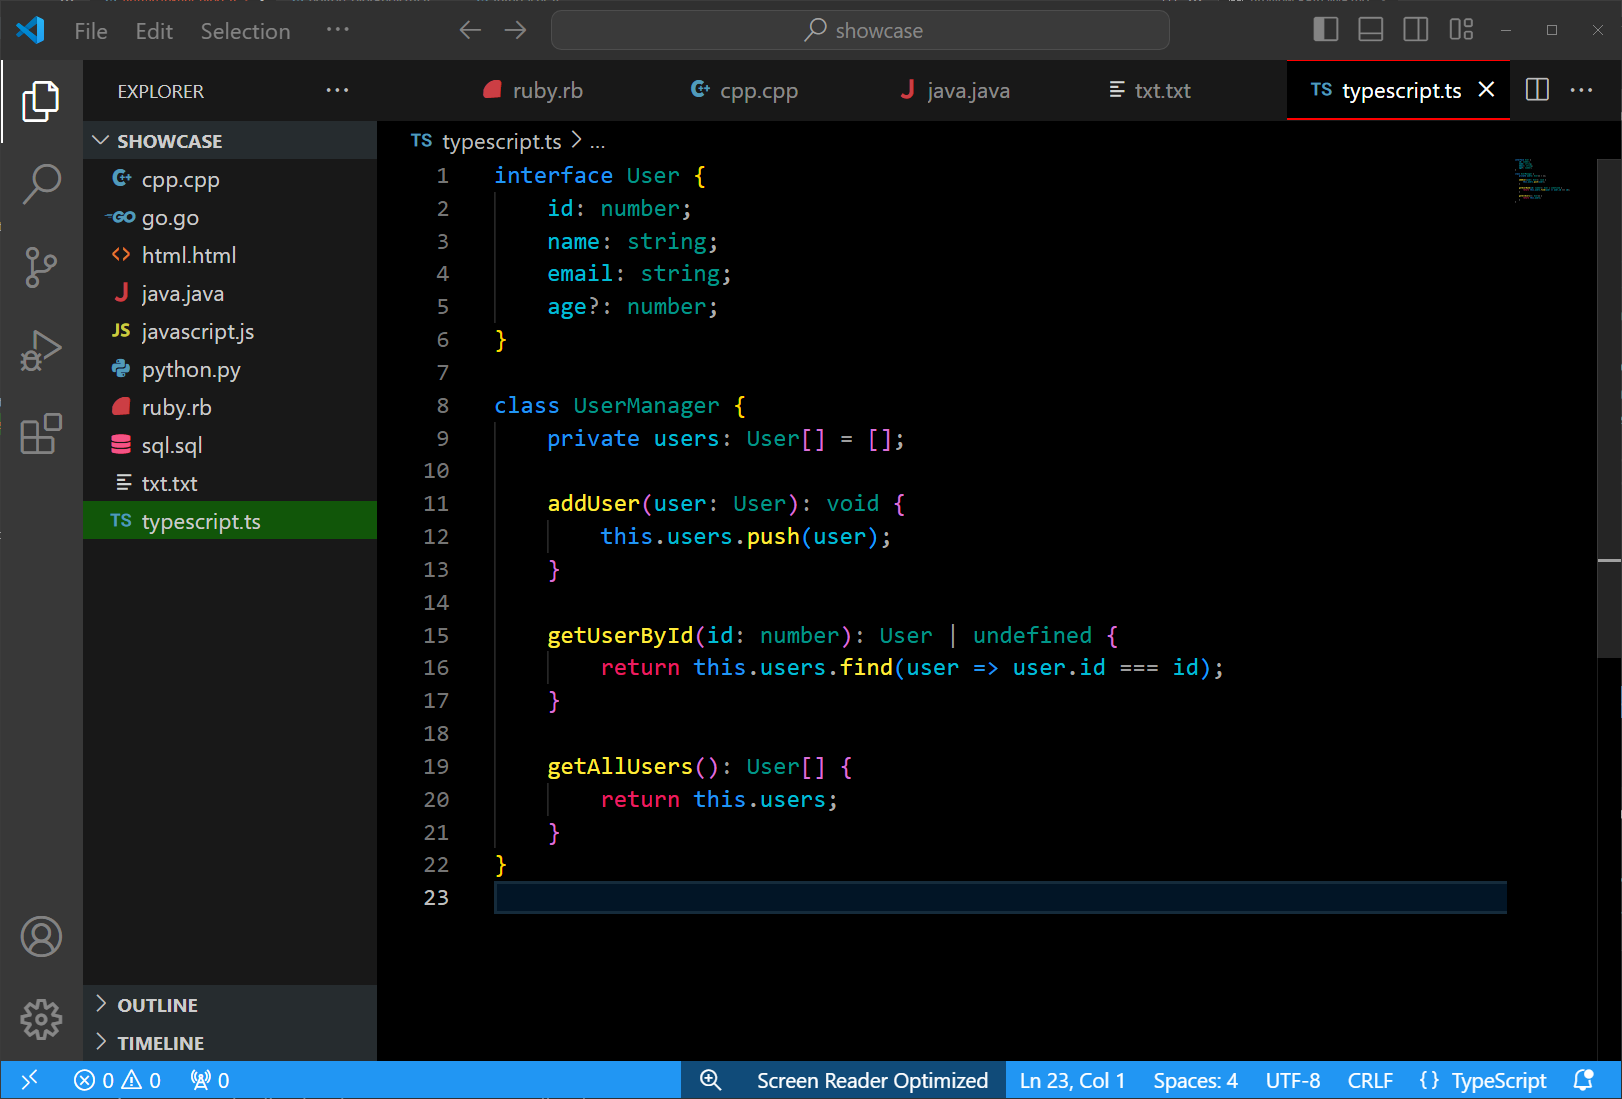Click typescript.ts in the breadcrumb
This screenshot has width=1622, height=1099.
tap(502, 142)
